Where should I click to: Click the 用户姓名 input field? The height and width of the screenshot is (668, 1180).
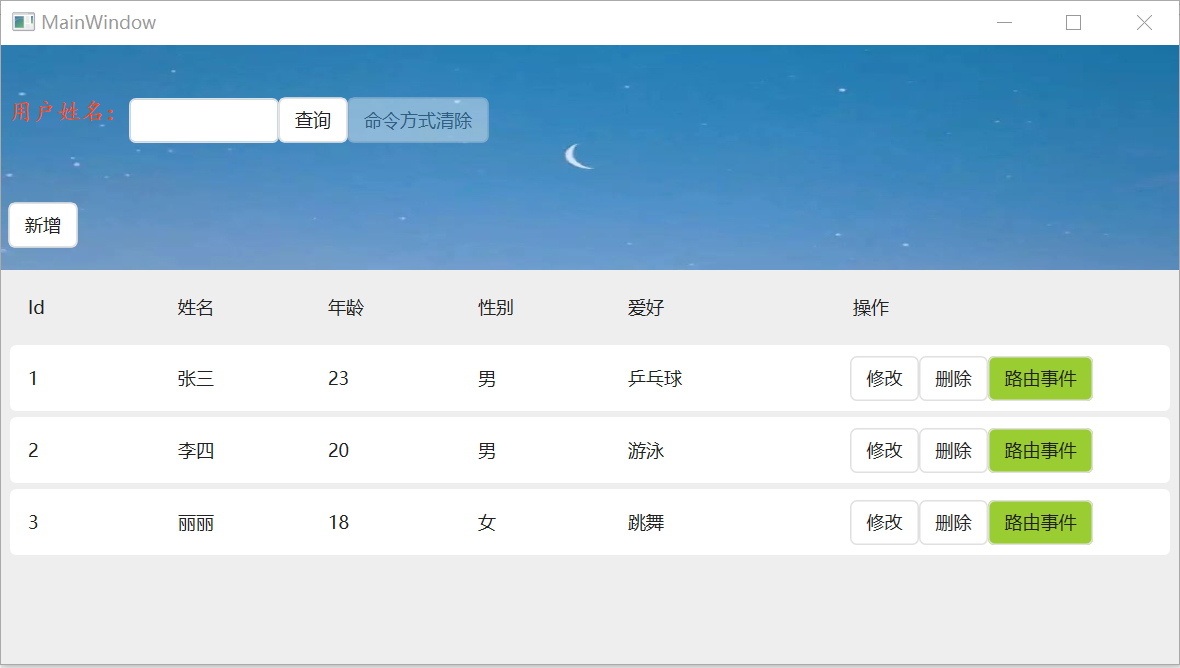[x=203, y=119]
